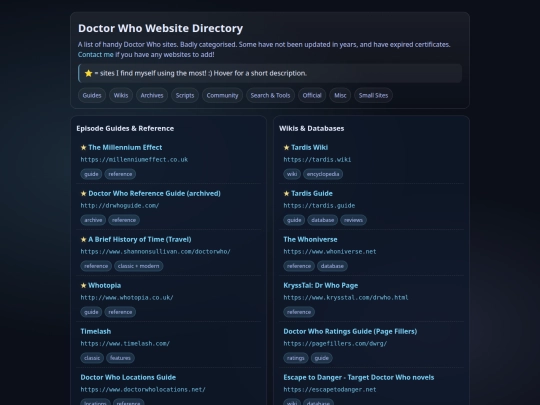Jump to the Guides category

[92, 95]
